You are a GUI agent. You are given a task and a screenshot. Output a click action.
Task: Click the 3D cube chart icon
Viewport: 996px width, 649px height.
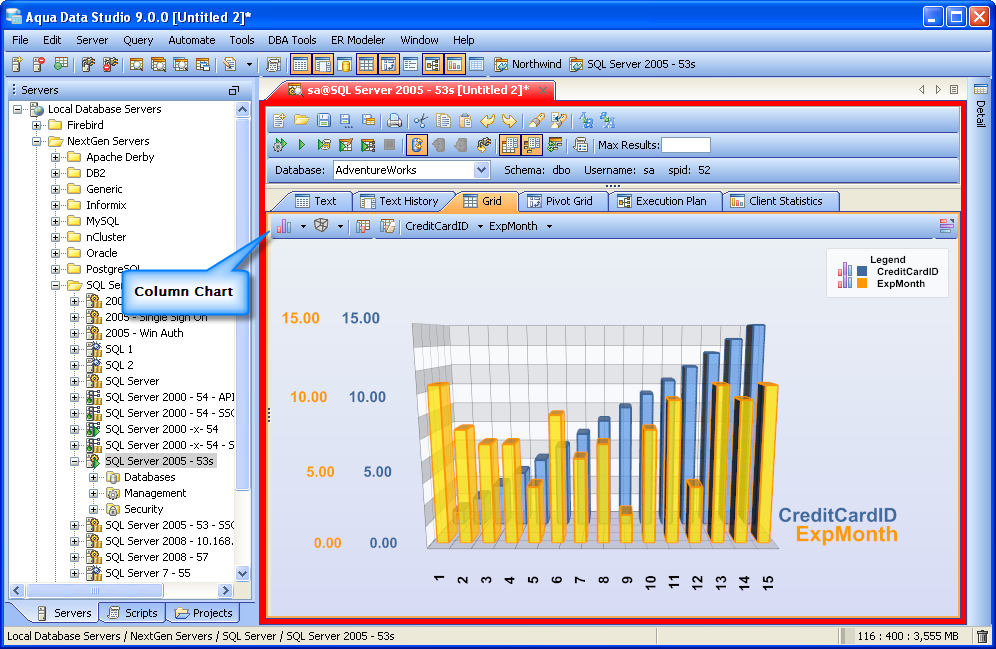point(321,225)
